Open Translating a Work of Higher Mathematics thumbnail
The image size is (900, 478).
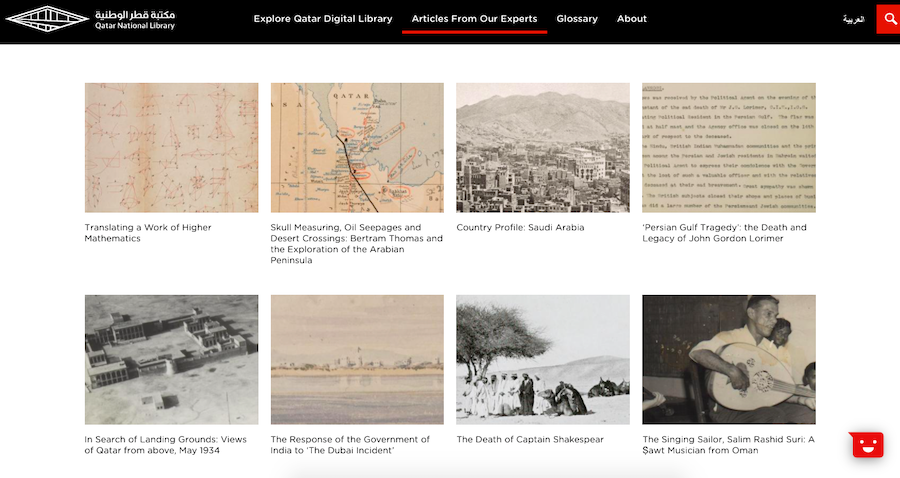point(172,147)
